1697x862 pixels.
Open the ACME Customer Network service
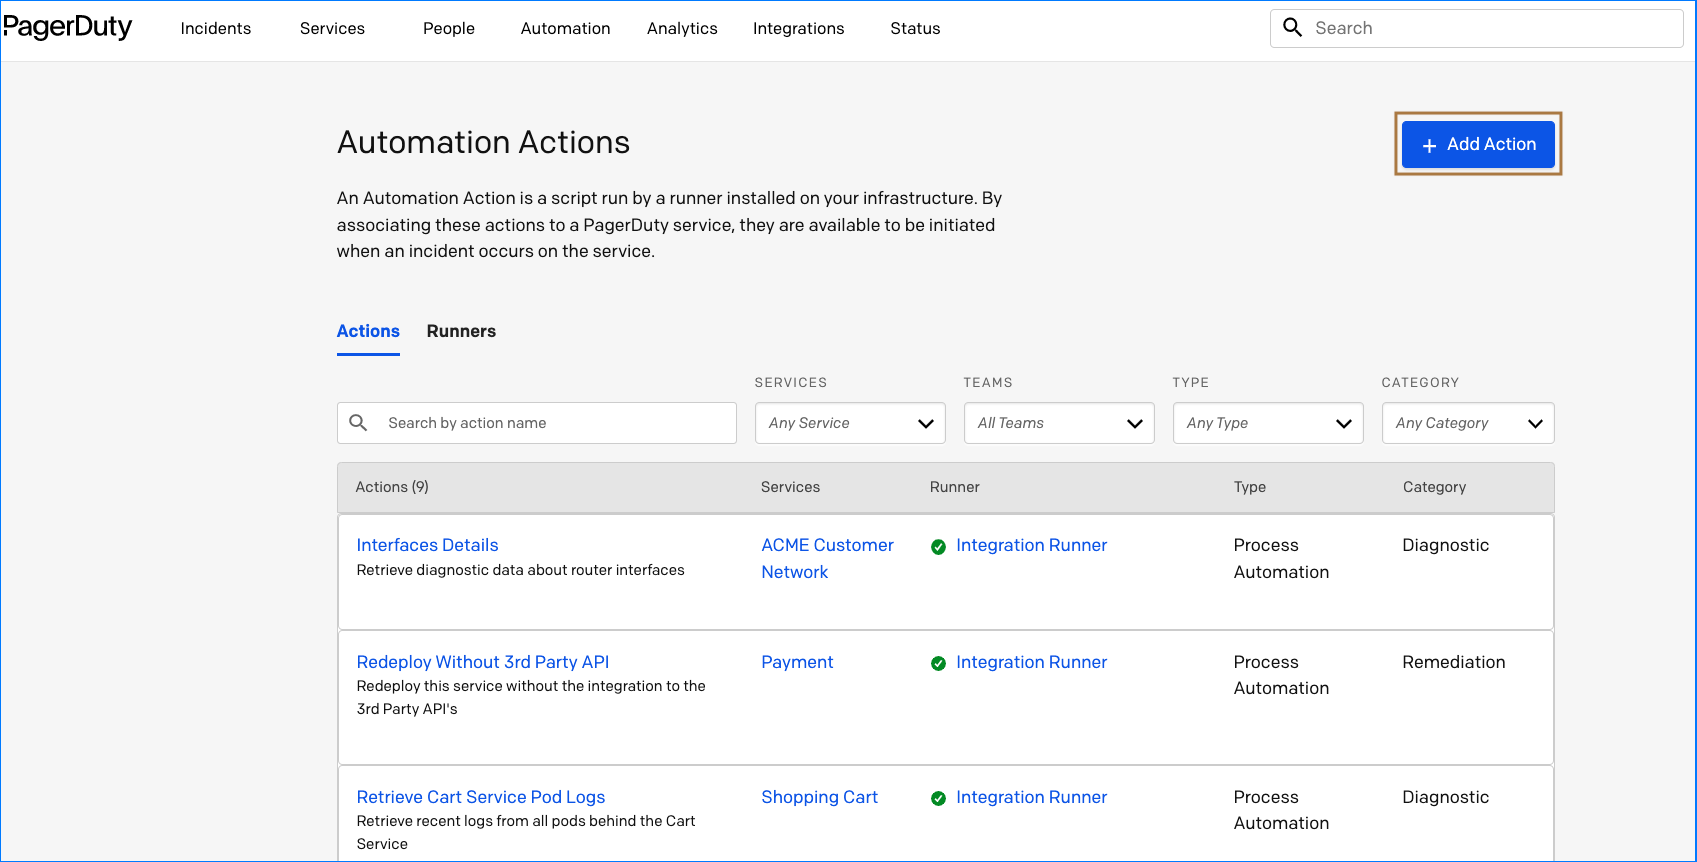827,558
